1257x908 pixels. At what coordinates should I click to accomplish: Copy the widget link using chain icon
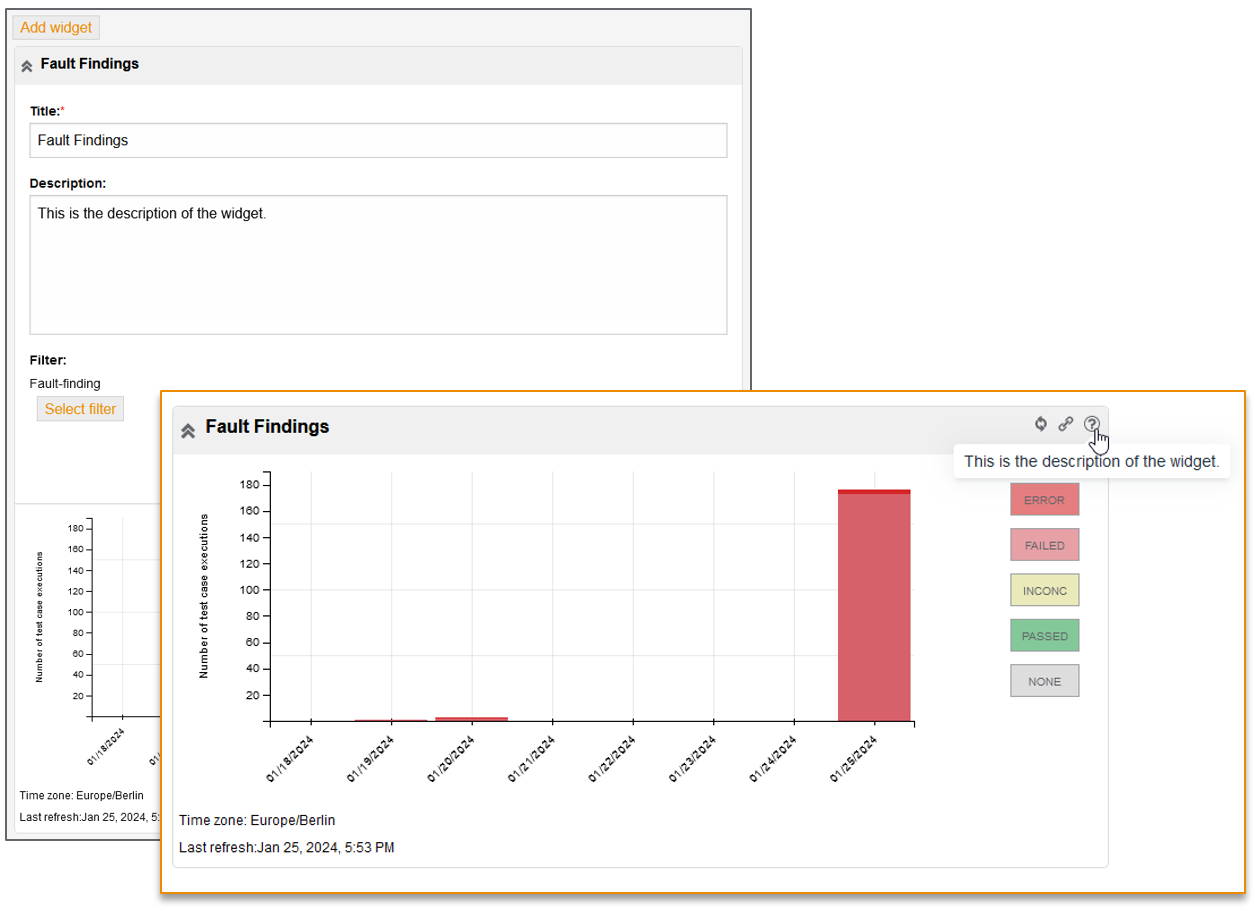coord(1066,424)
